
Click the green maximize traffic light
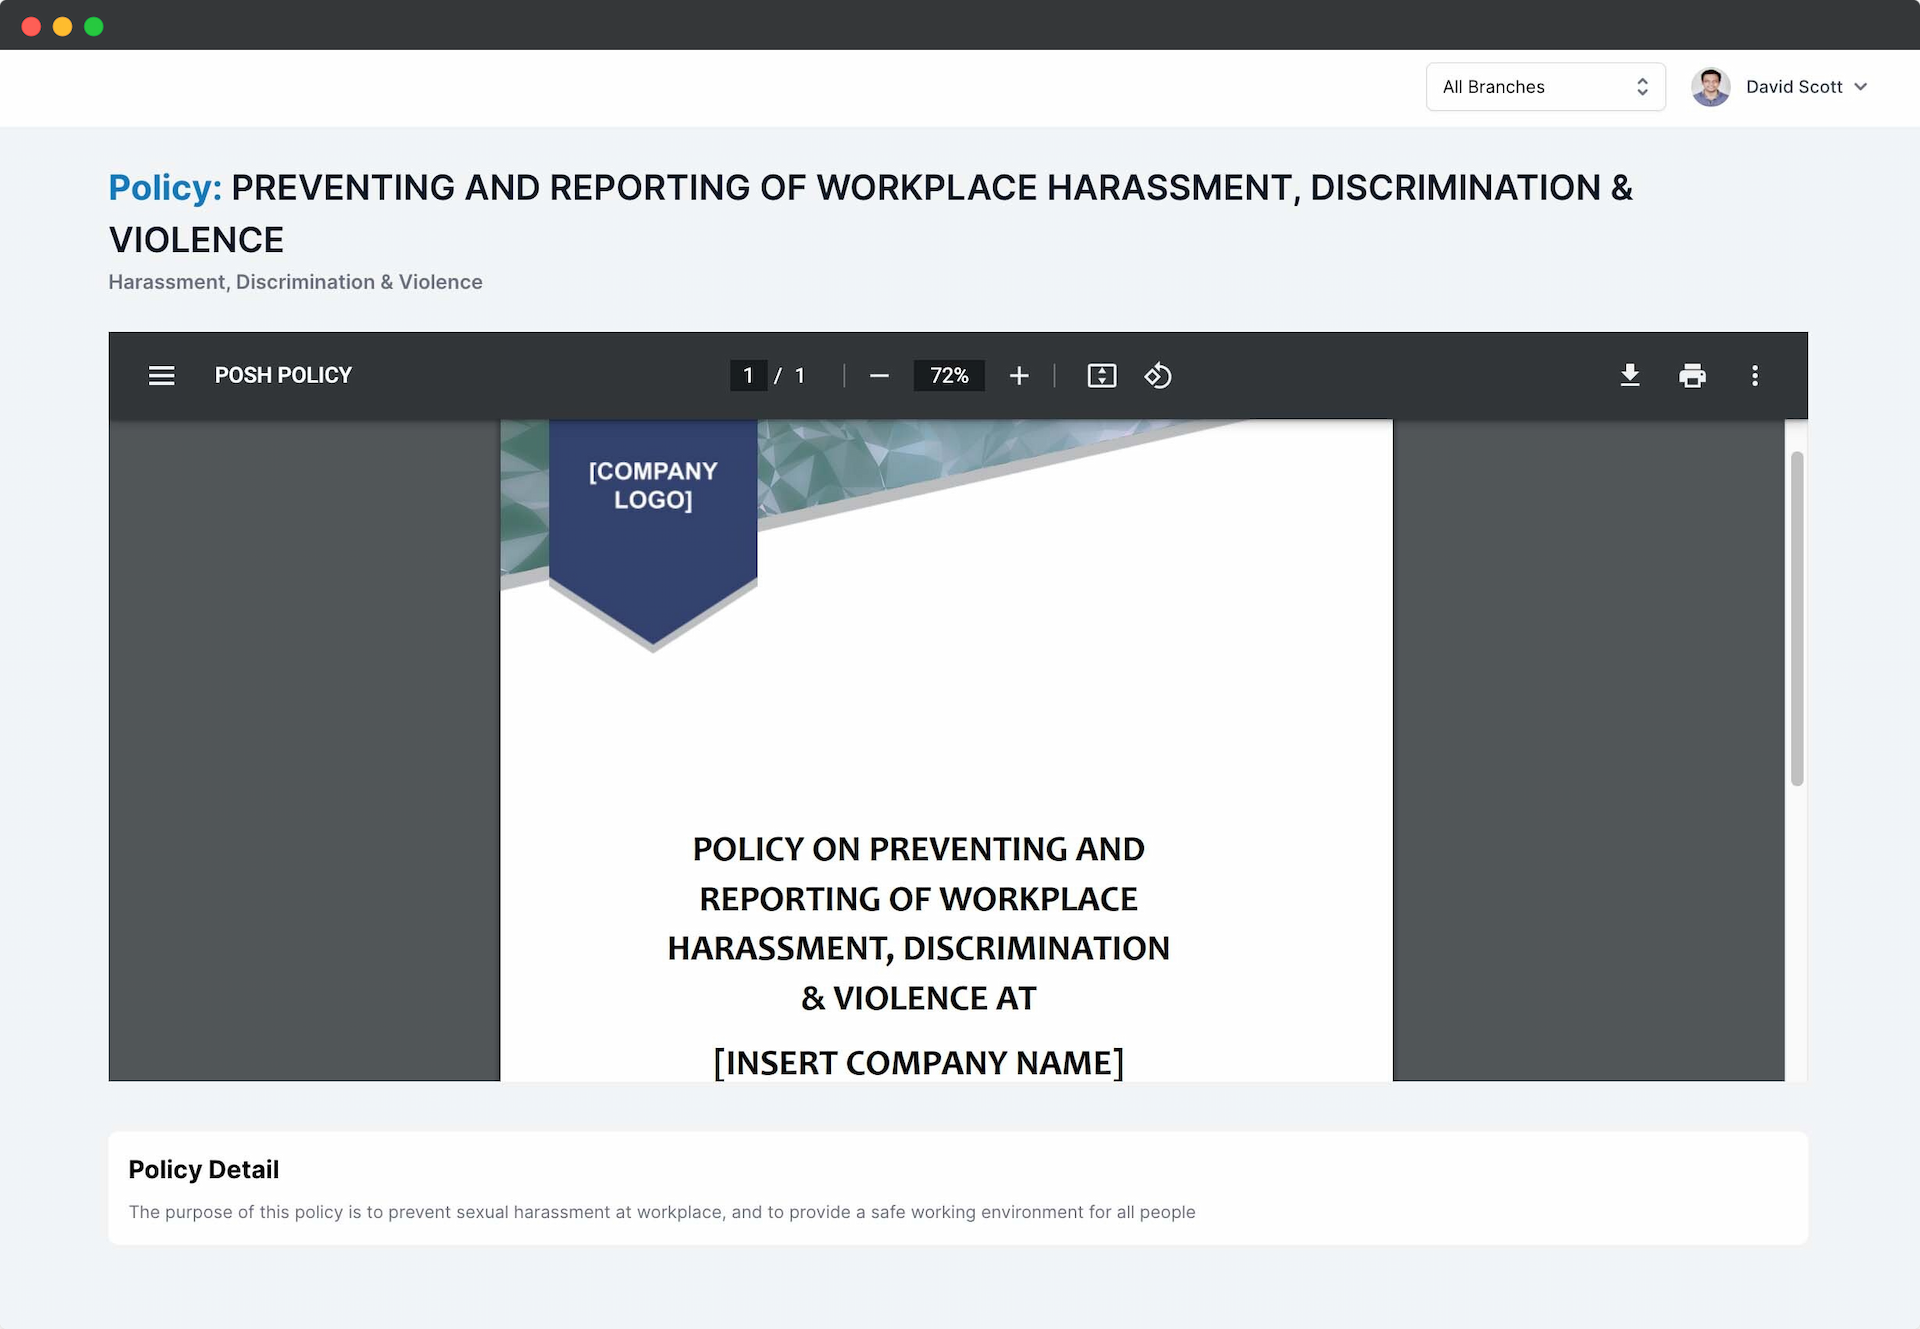(95, 26)
